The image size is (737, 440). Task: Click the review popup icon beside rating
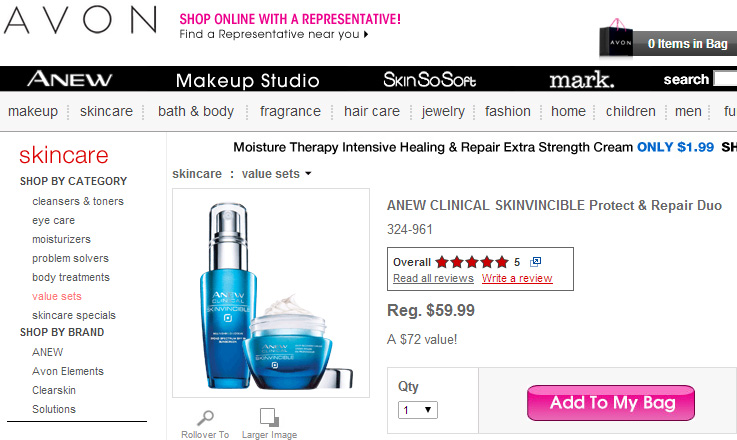[535, 262]
